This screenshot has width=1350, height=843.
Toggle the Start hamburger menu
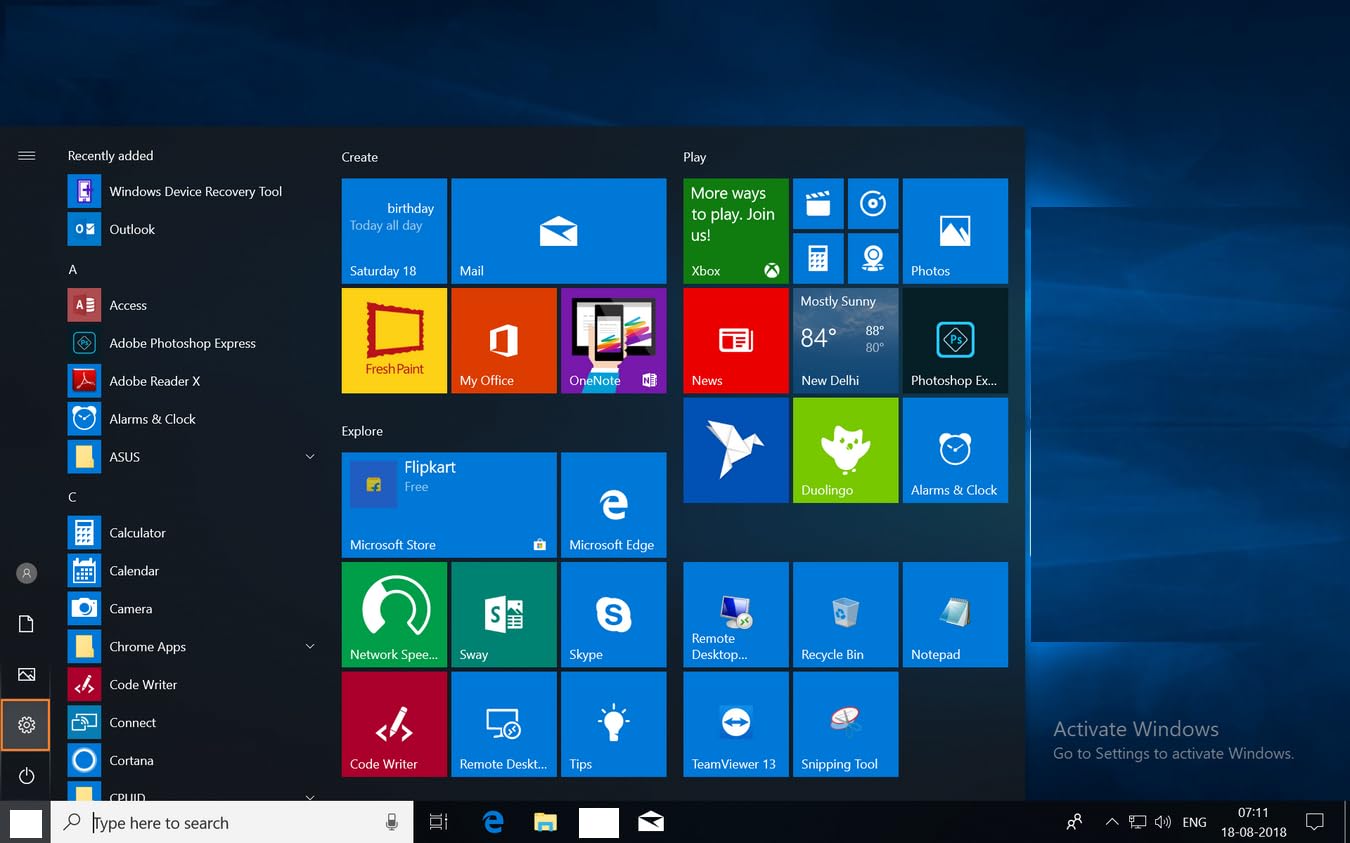click(x=26, y=156)
